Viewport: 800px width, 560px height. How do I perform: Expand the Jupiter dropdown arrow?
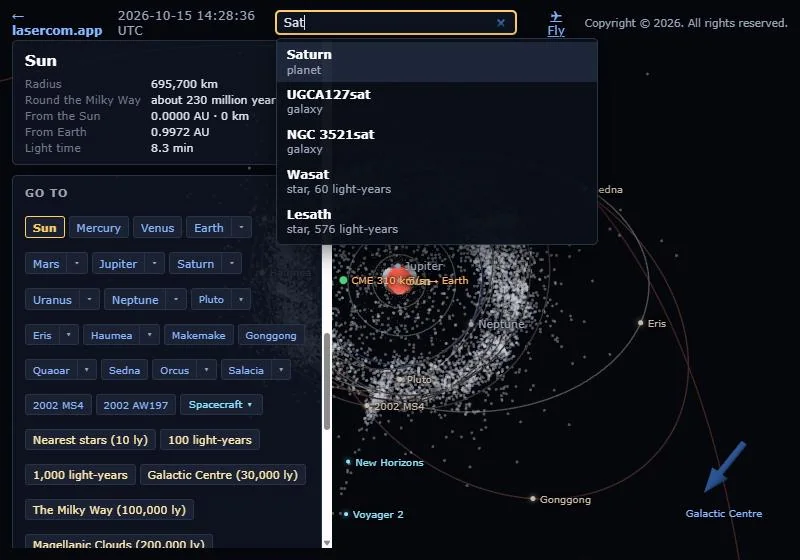pos(154,264)
